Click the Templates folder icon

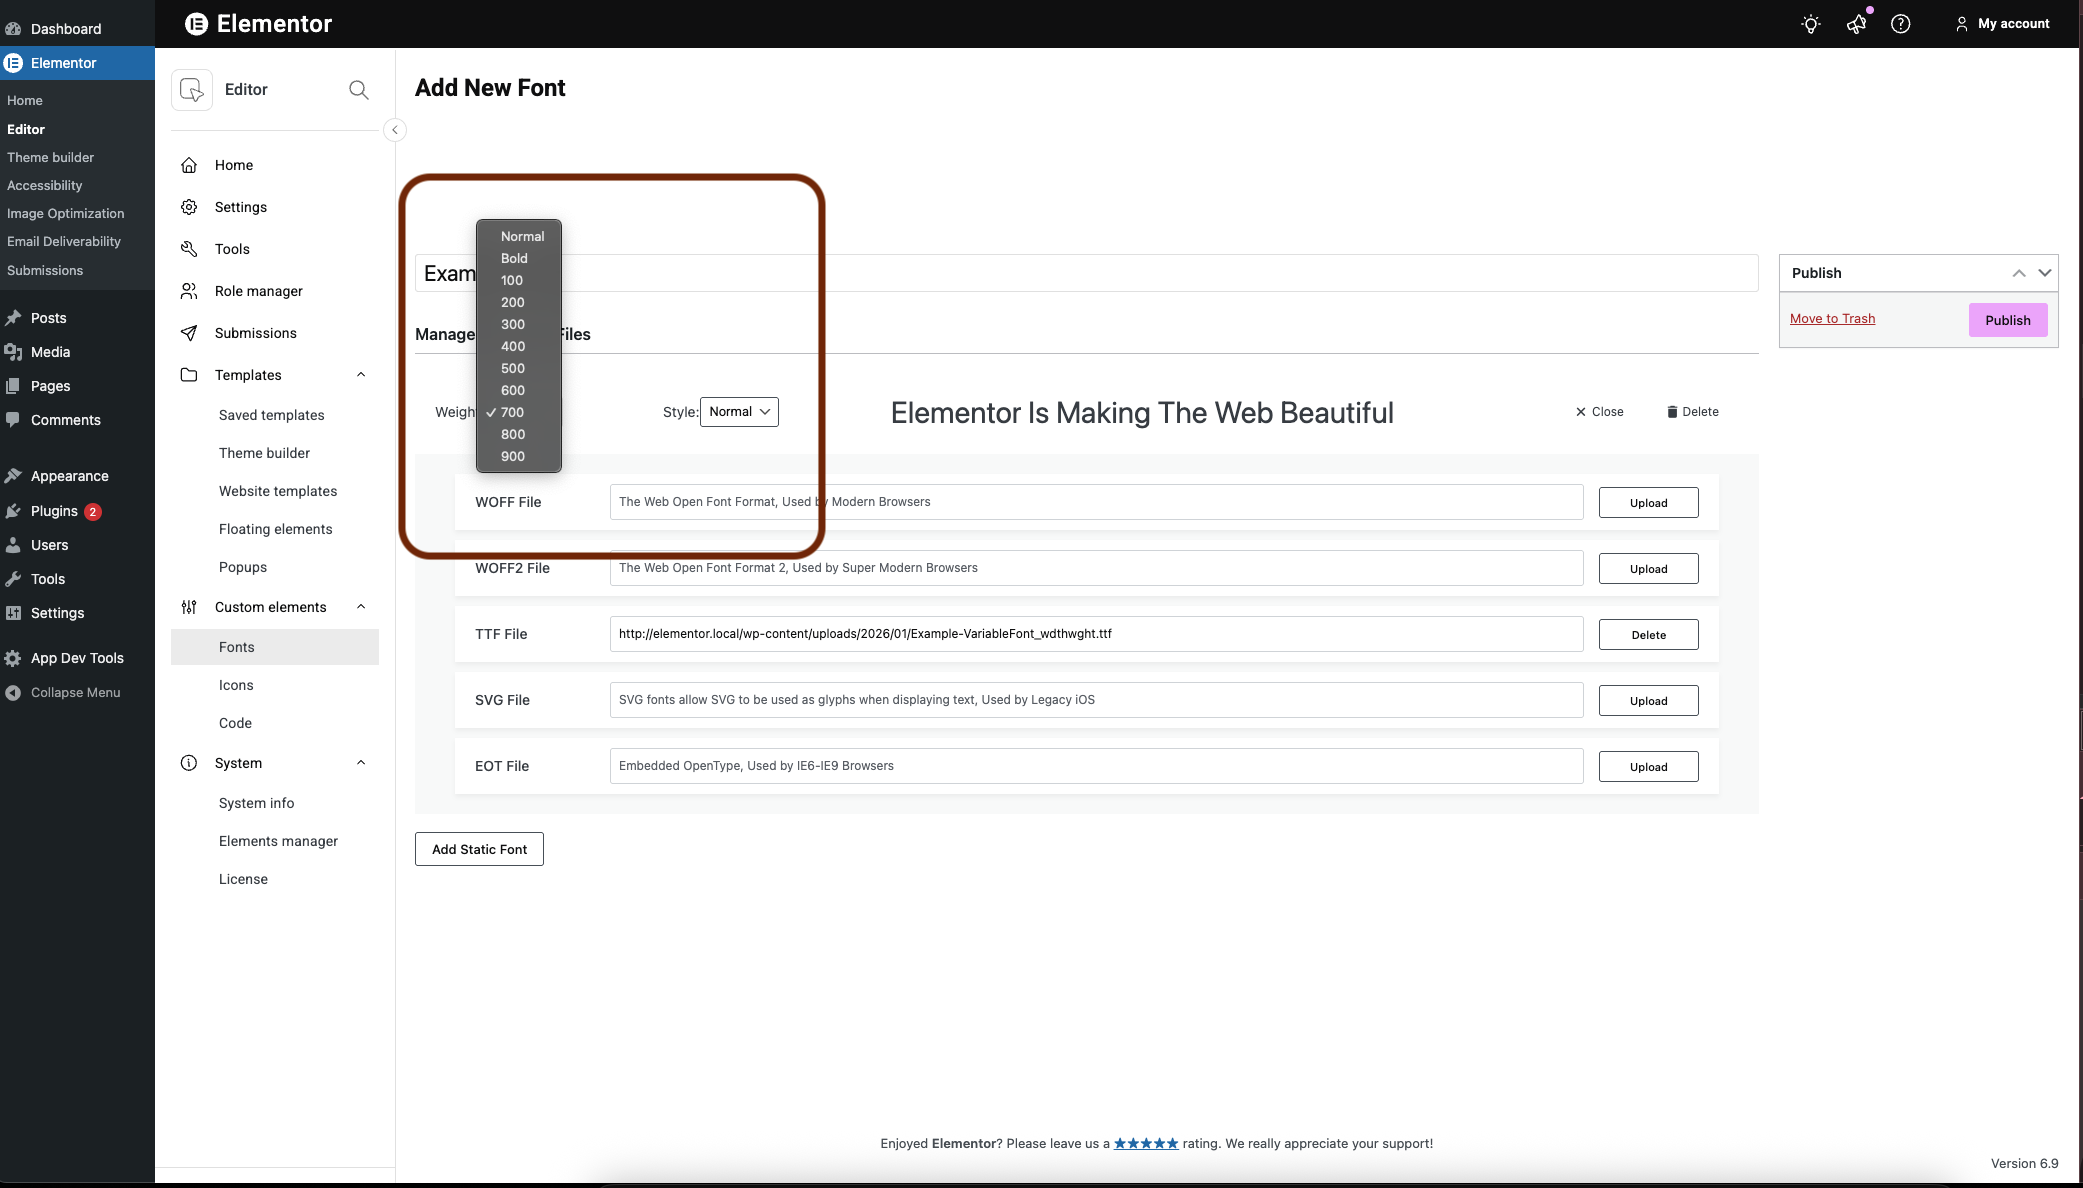(189, 375)
